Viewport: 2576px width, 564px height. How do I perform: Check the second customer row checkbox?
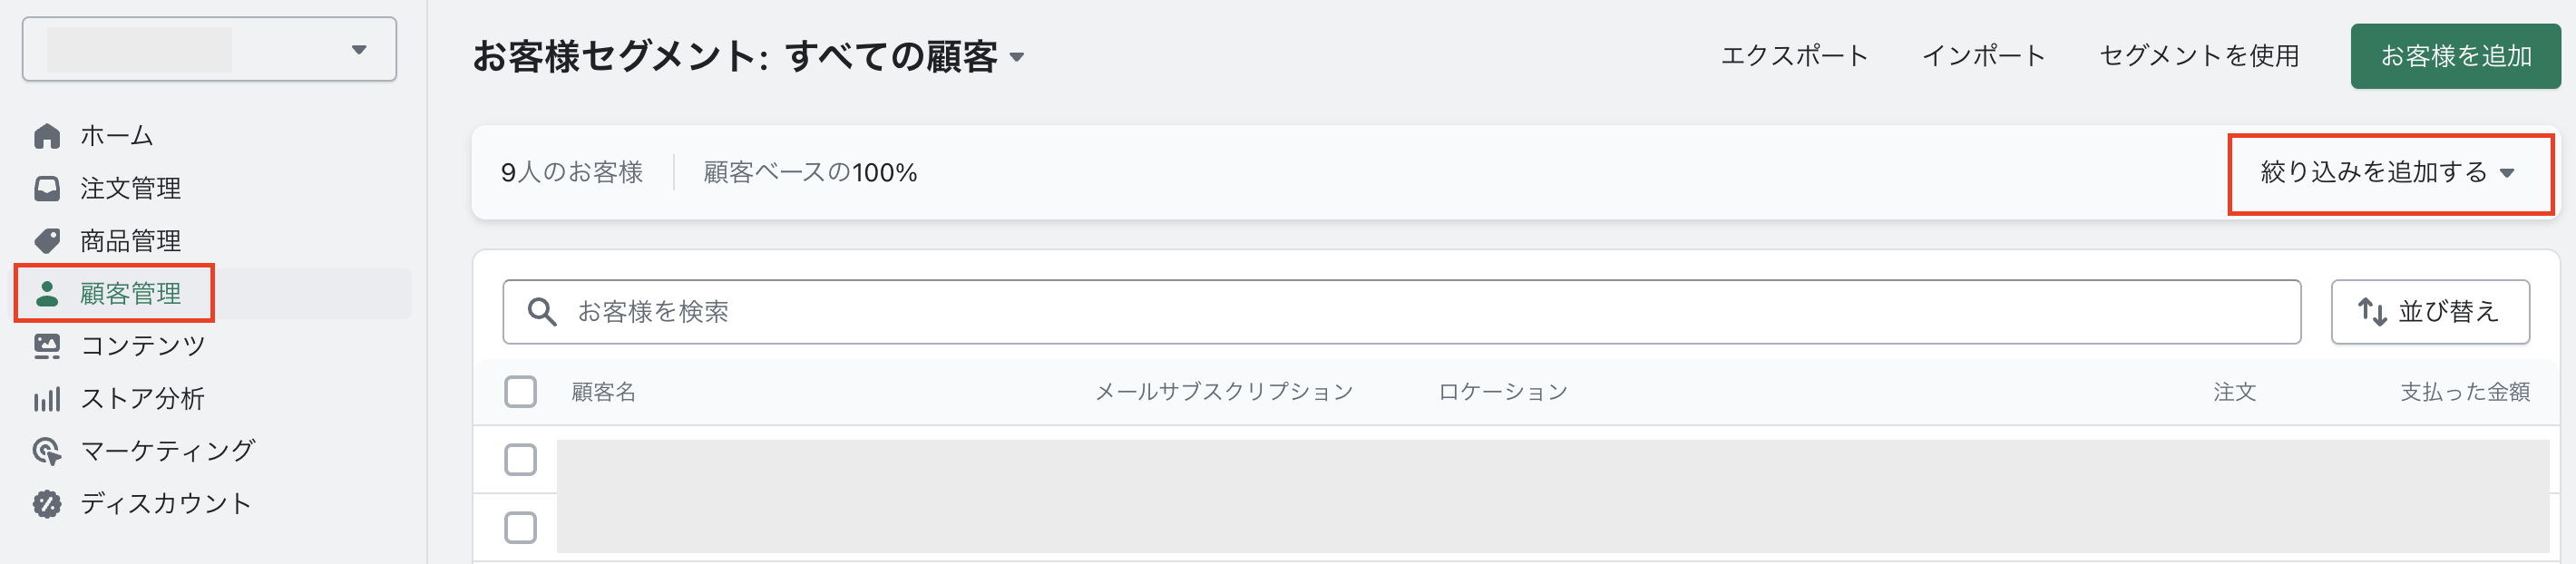coord(520,528)
